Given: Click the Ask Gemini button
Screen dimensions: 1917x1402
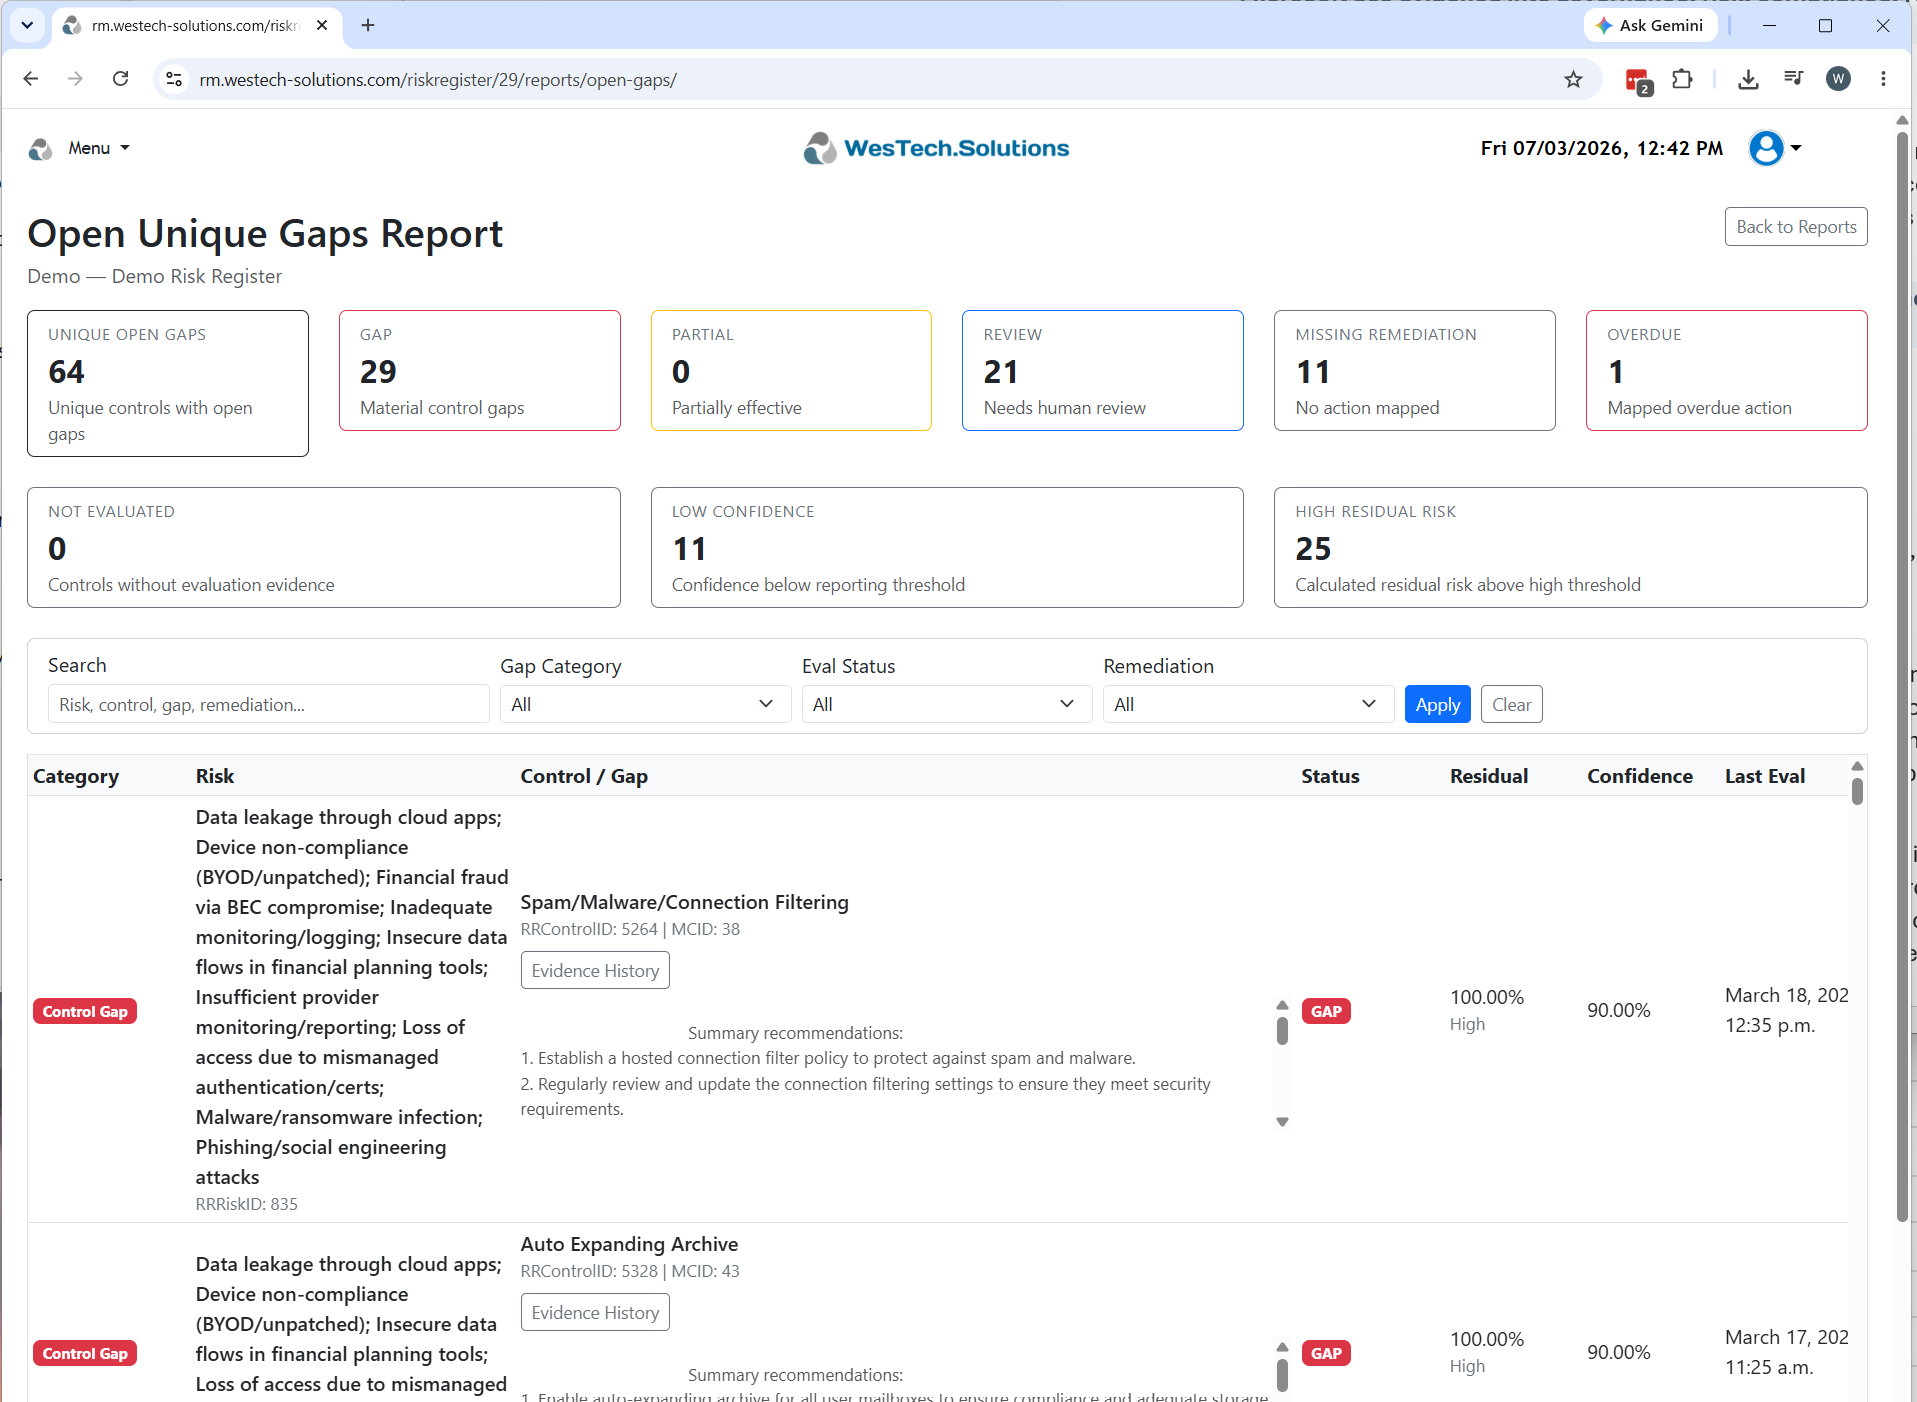Looking at the screenshot, I should click(1650, 25).
